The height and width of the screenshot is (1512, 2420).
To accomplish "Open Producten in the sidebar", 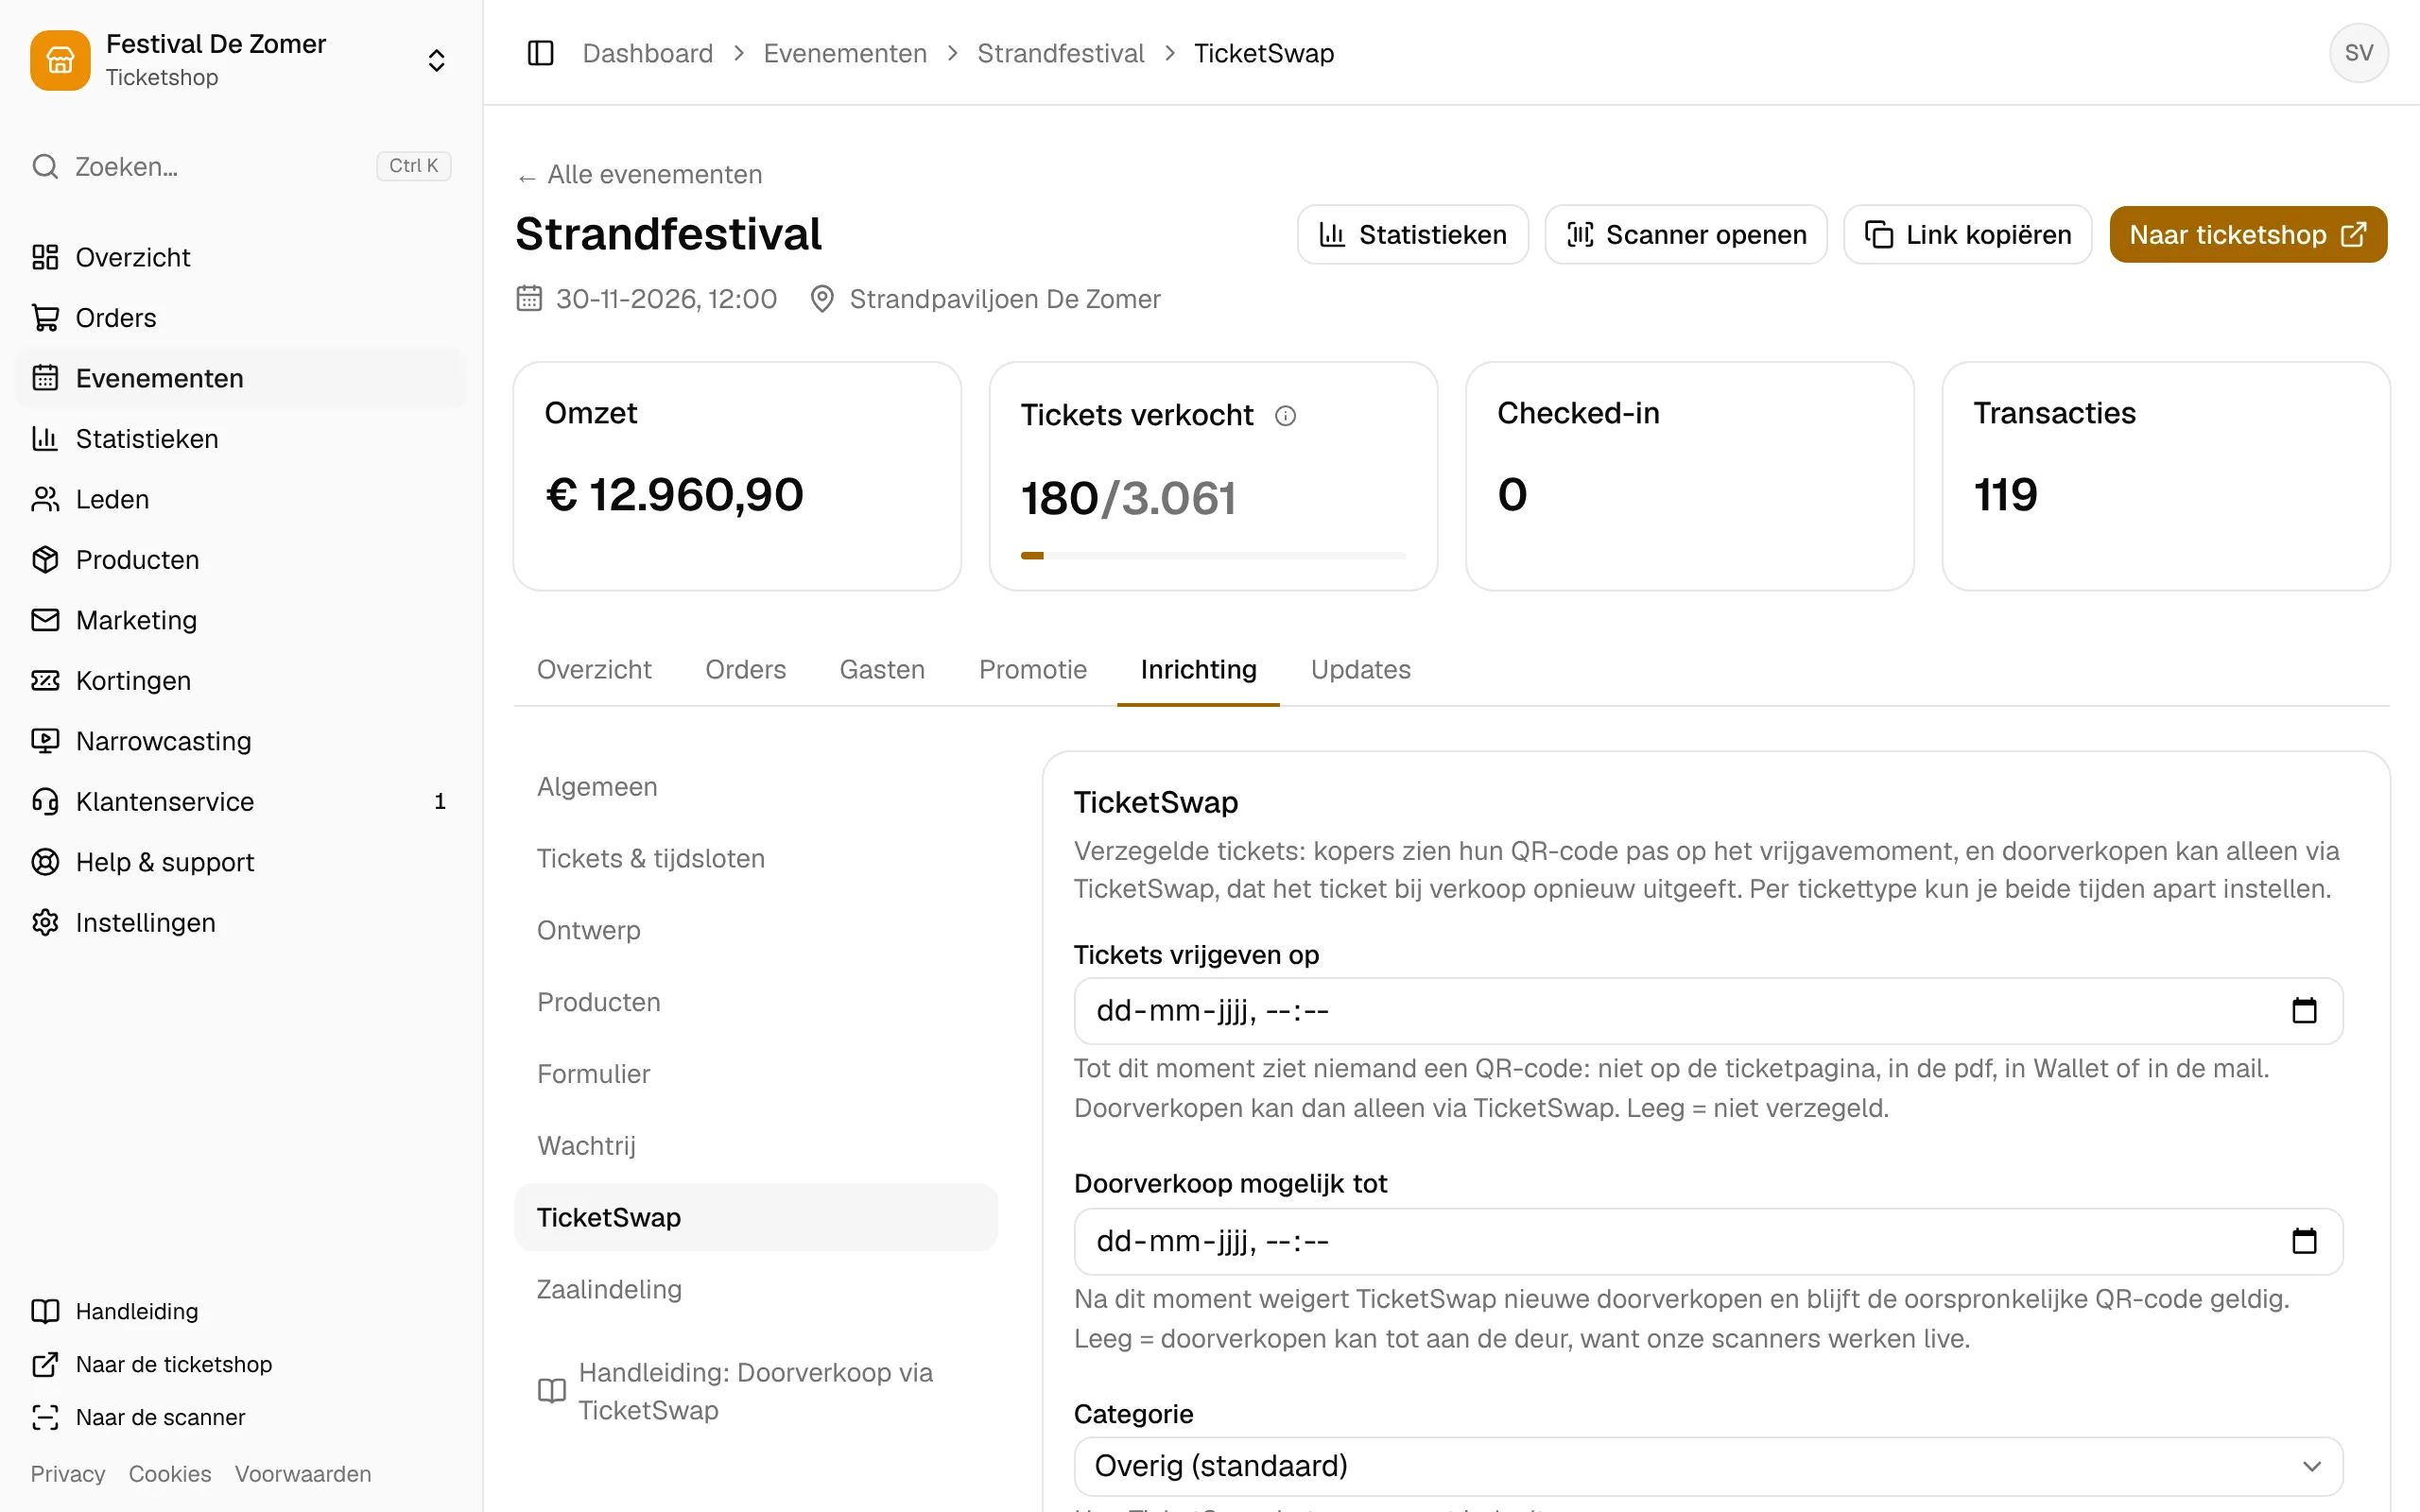I will click(240, 560).
